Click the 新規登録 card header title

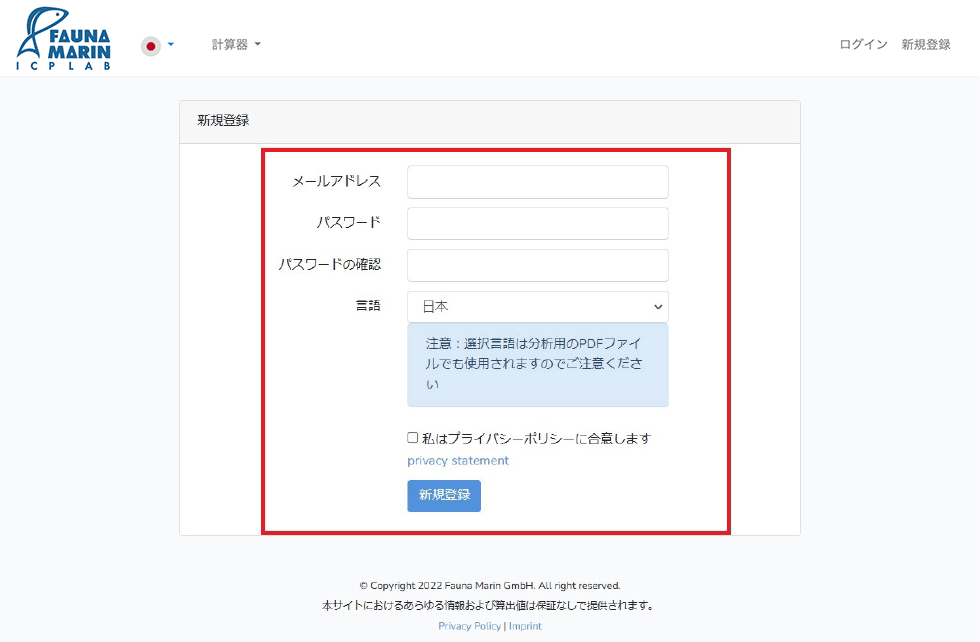click(223, 121)
